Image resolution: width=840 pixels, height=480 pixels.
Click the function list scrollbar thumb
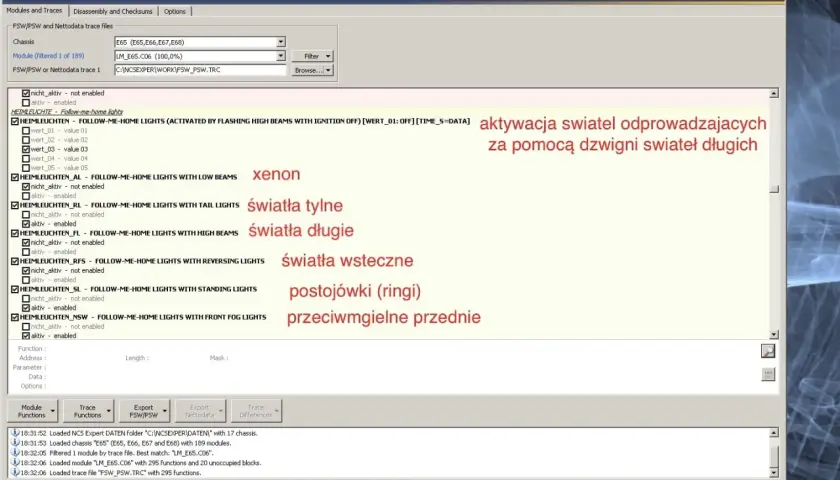pyautogui.click(x=774, y=189)
